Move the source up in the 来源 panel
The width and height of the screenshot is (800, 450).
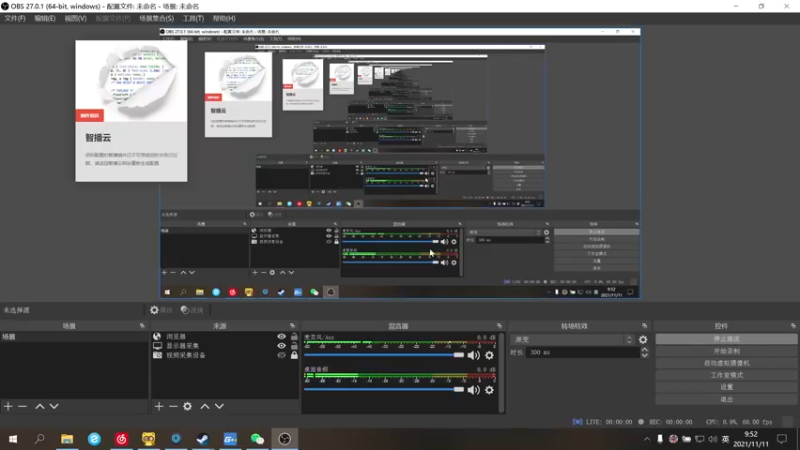[205, 406]
